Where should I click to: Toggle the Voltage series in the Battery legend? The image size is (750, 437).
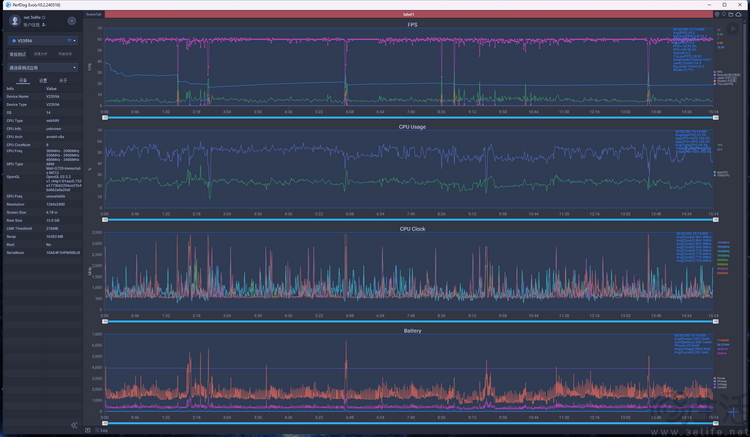pyautogui.click(x=721, y=384)
